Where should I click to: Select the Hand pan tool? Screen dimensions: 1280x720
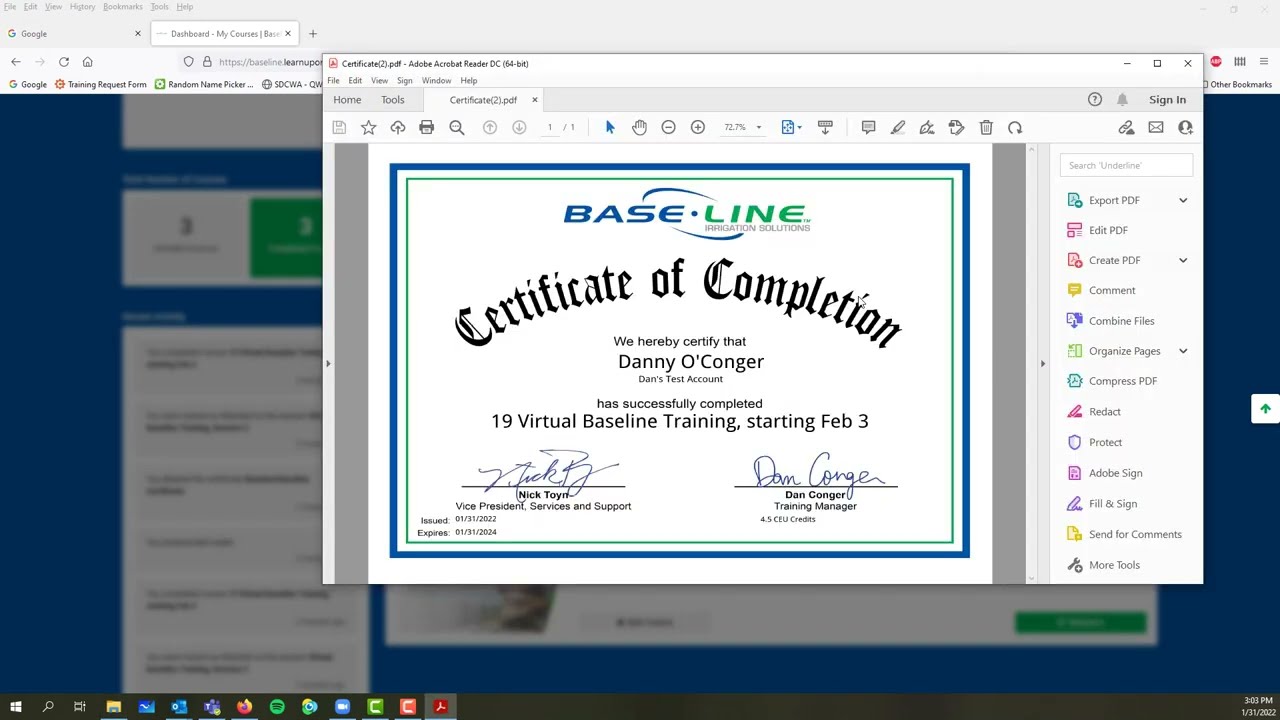639,128
